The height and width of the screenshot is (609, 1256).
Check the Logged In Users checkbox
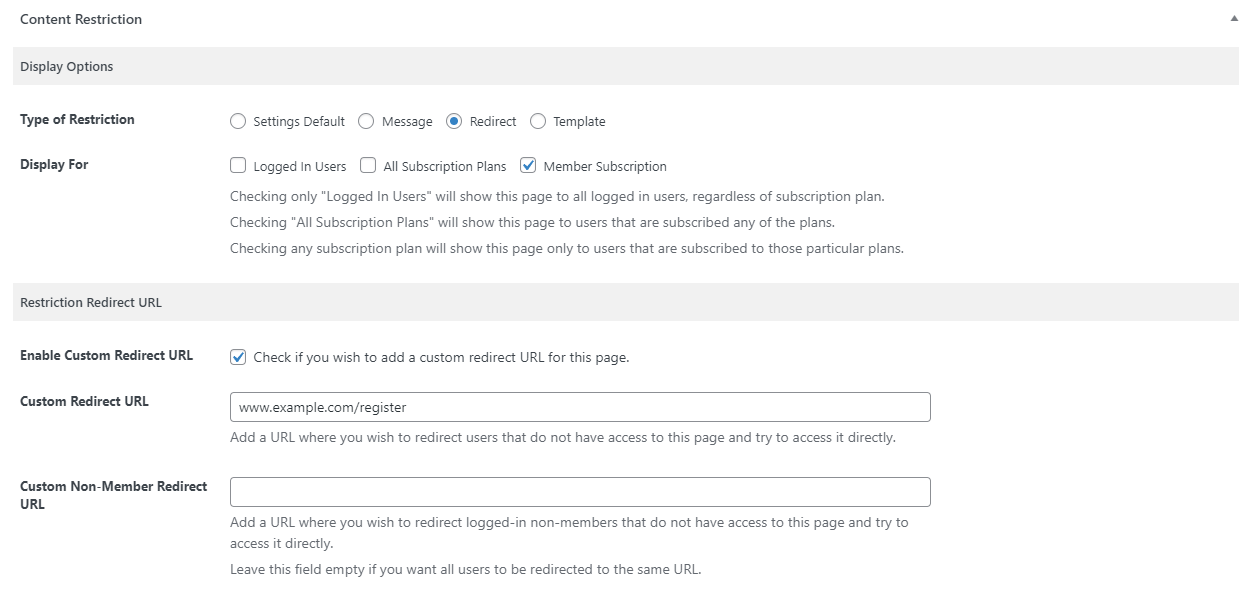click(238, 166)
